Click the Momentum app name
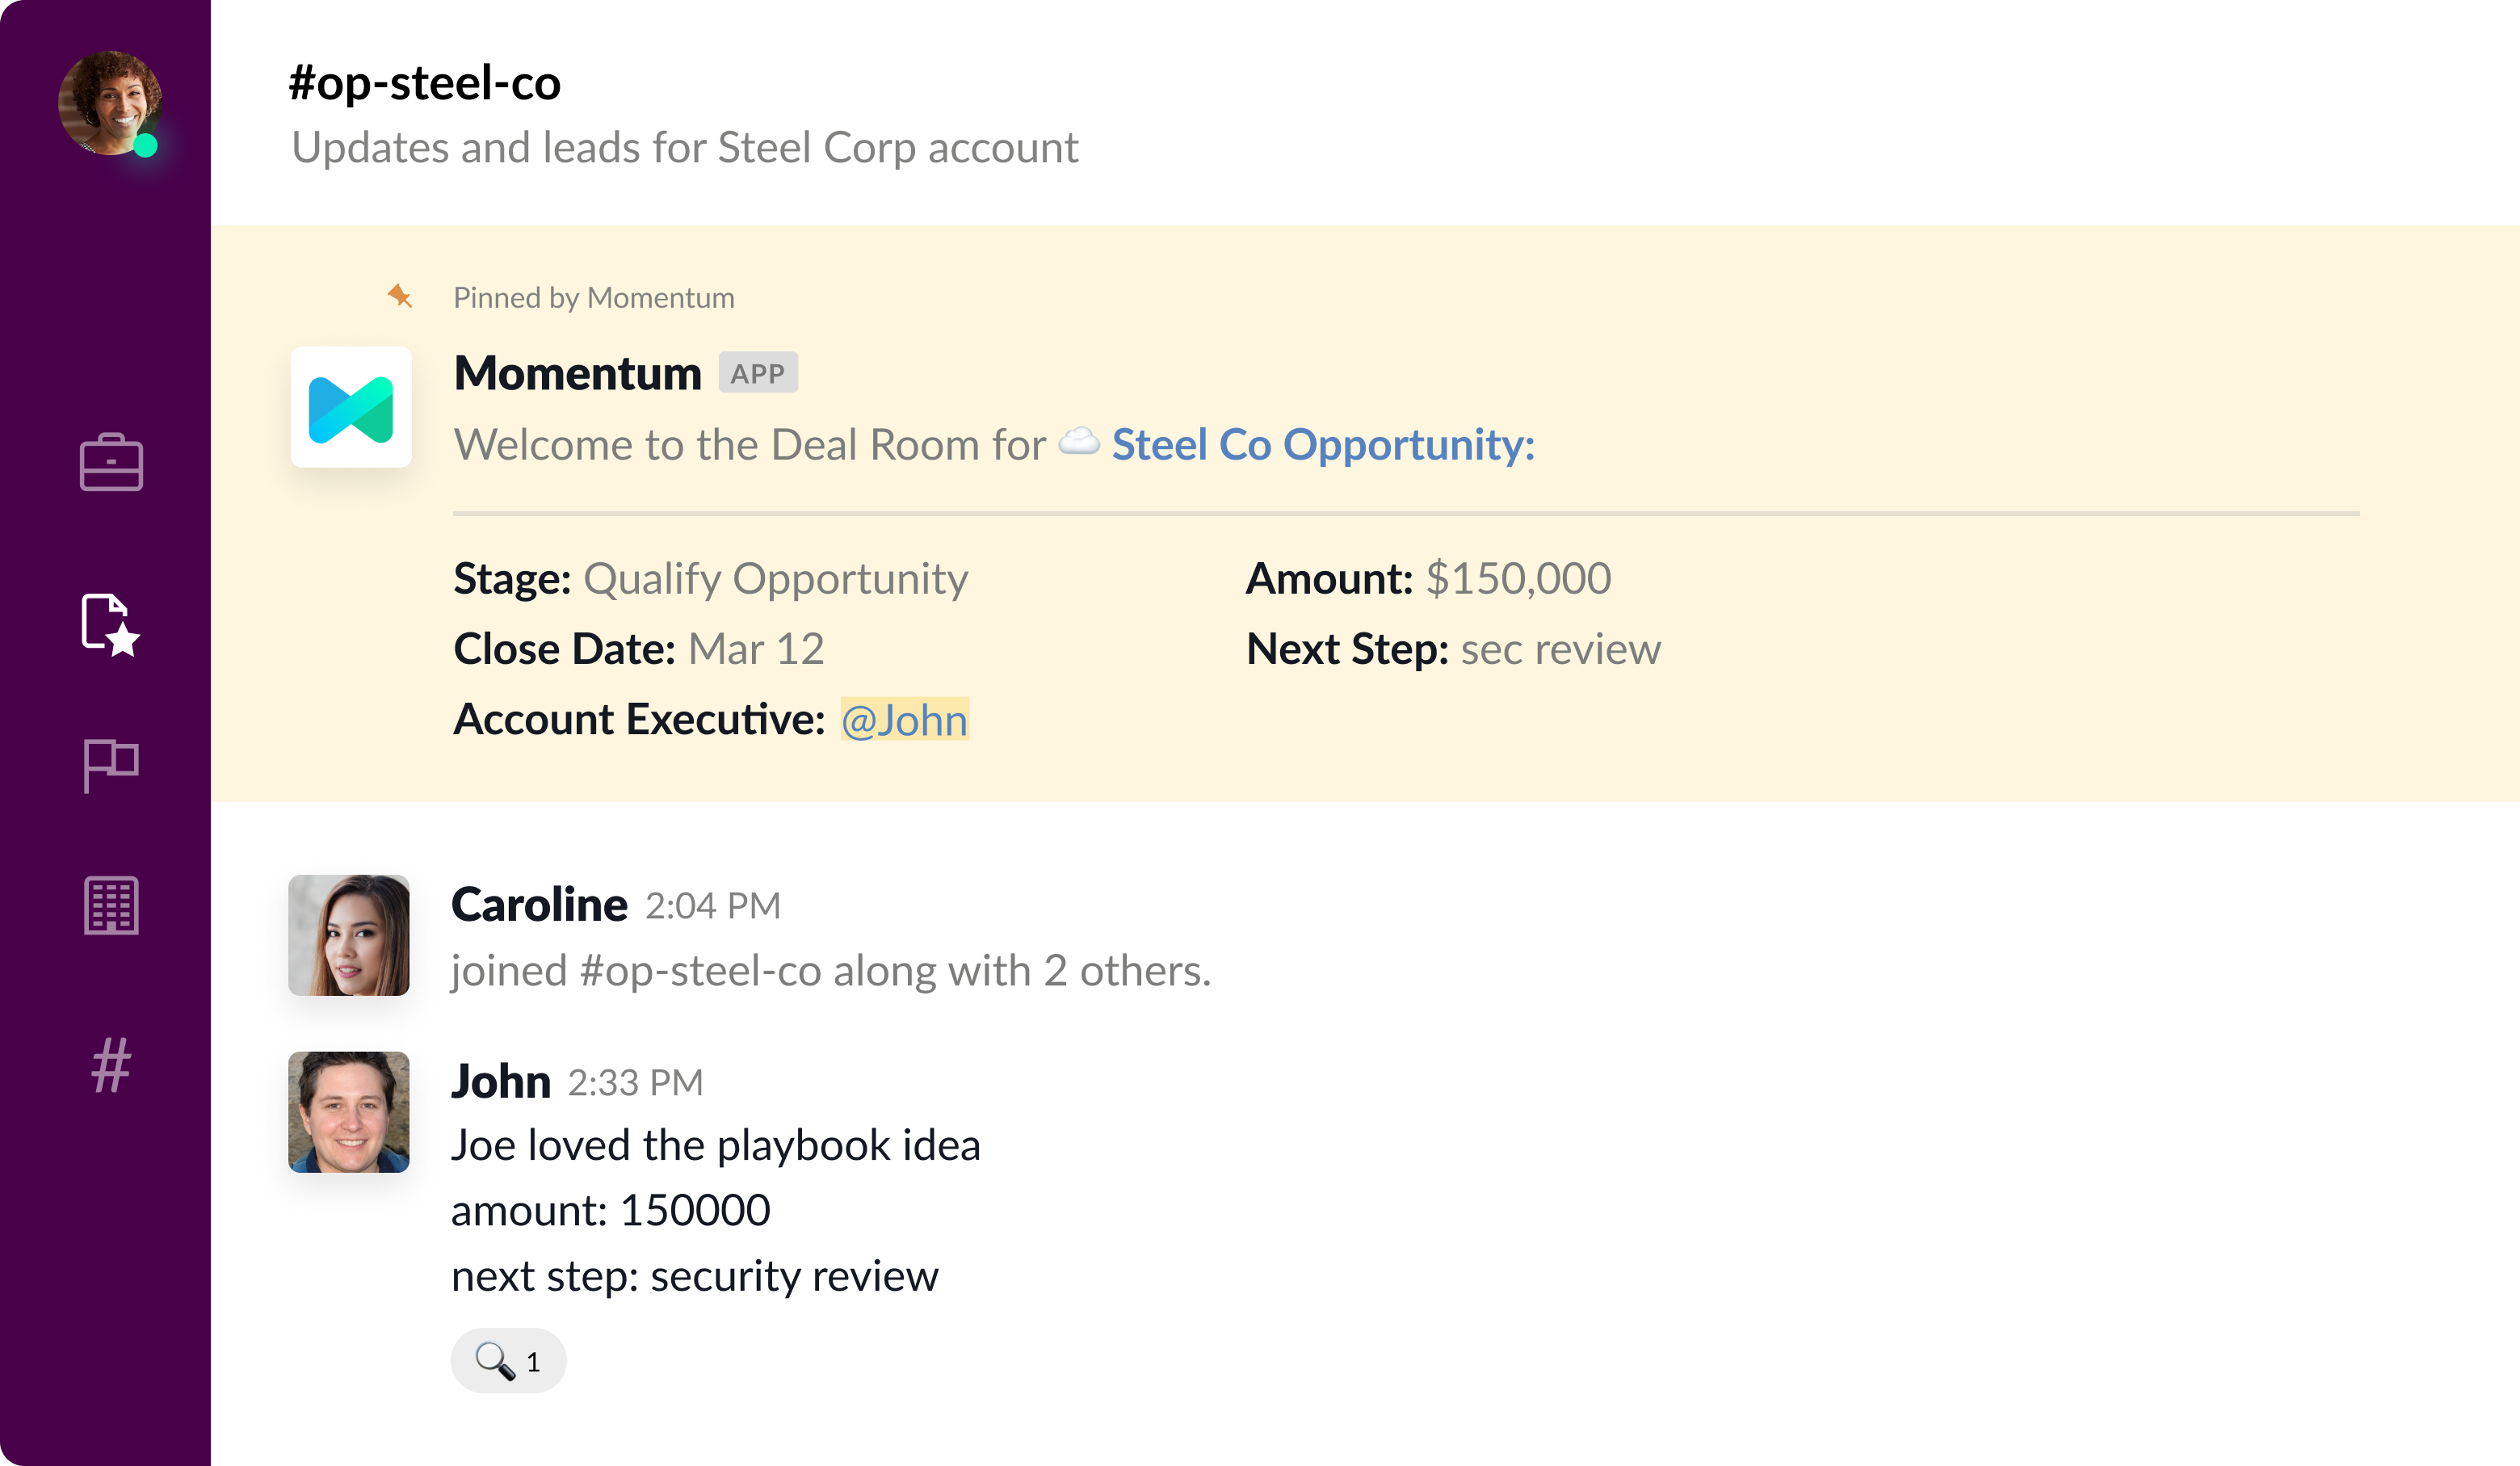Image resolution: width=2520 pixels, height=1466 pixels. pos(578,373)
